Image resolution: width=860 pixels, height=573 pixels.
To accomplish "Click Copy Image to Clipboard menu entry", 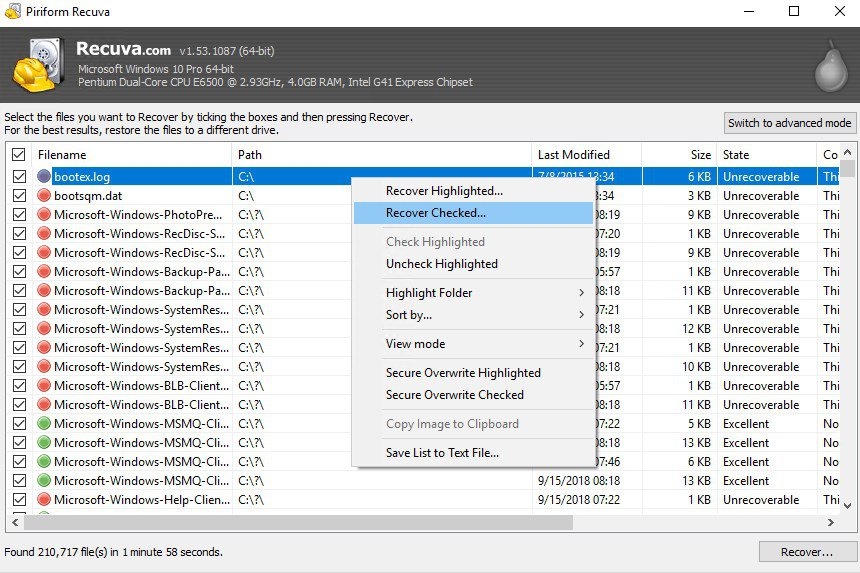I will (x=473, y=424).
